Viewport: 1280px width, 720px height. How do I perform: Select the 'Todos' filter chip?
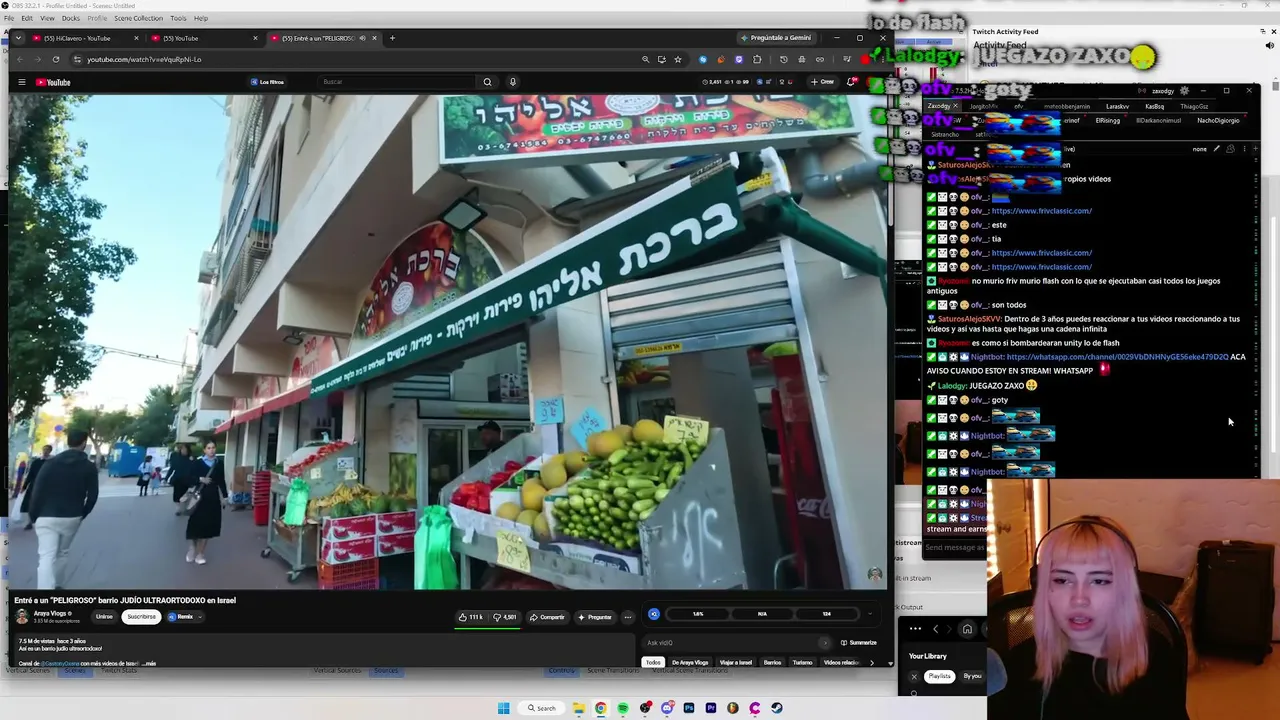653,662
